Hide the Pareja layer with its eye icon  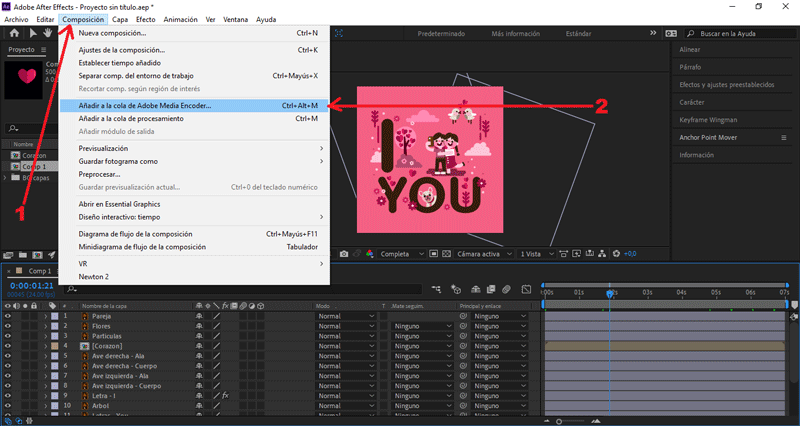click(x=8, y=316)
